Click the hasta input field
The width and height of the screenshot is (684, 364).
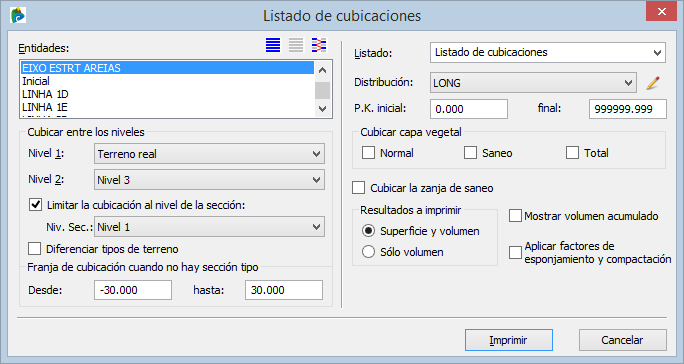[284, 290]
